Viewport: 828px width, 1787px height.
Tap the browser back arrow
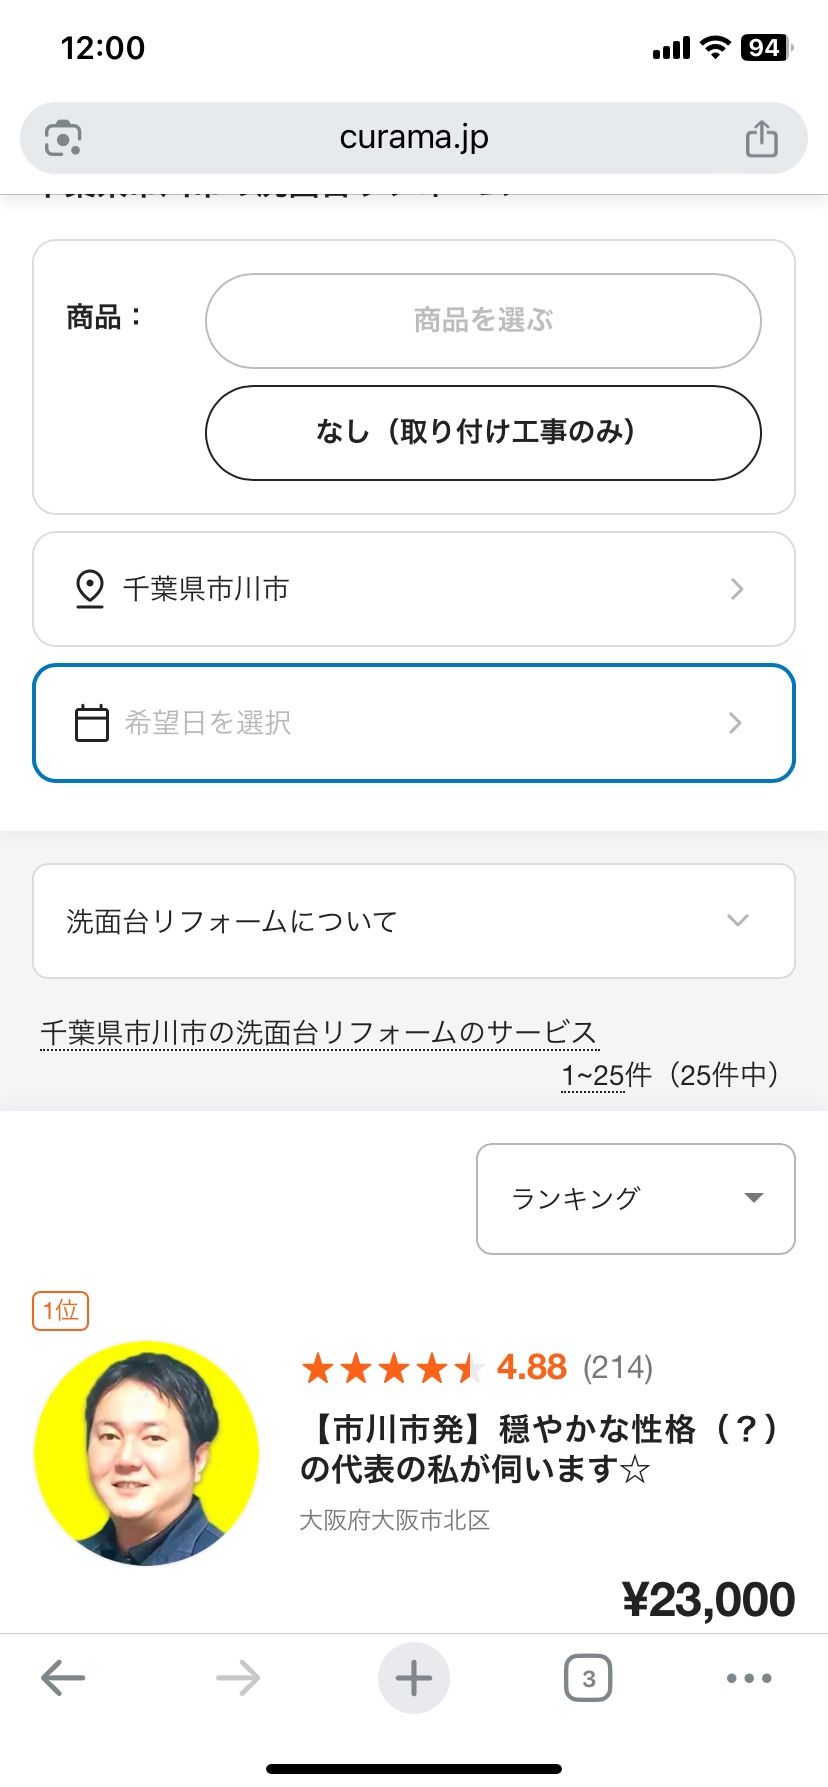(63, 1678)
